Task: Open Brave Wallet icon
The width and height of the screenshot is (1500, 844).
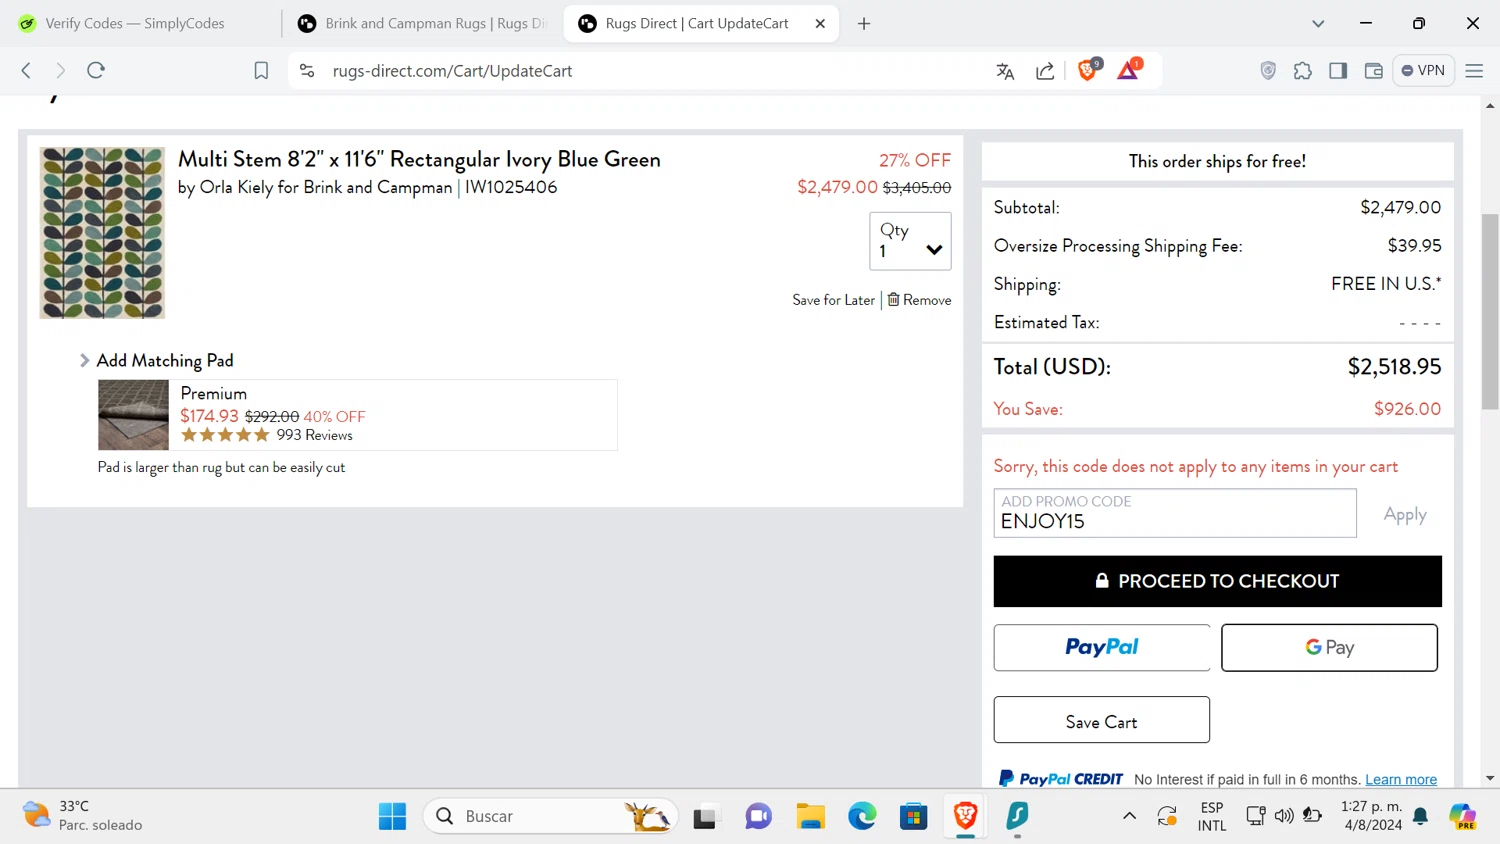Action: 1373,71
